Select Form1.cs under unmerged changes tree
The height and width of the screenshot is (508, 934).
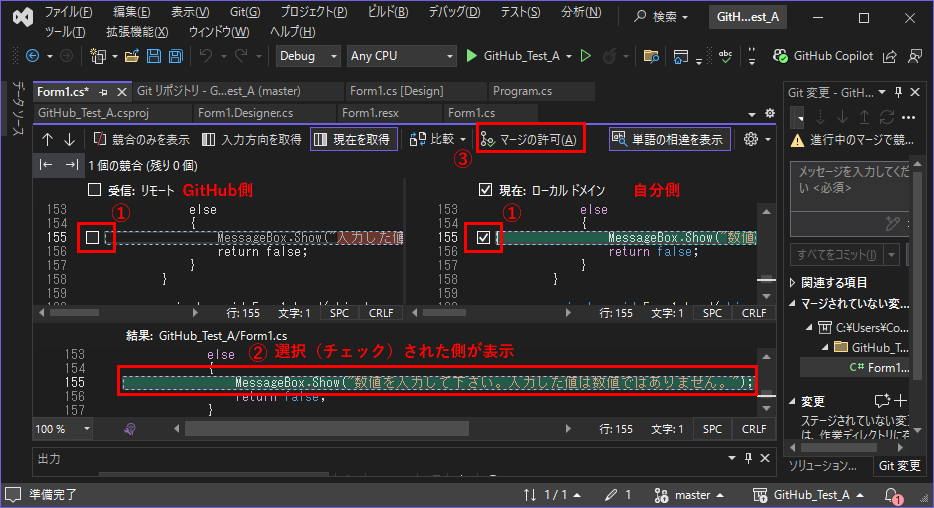point(879,367)
